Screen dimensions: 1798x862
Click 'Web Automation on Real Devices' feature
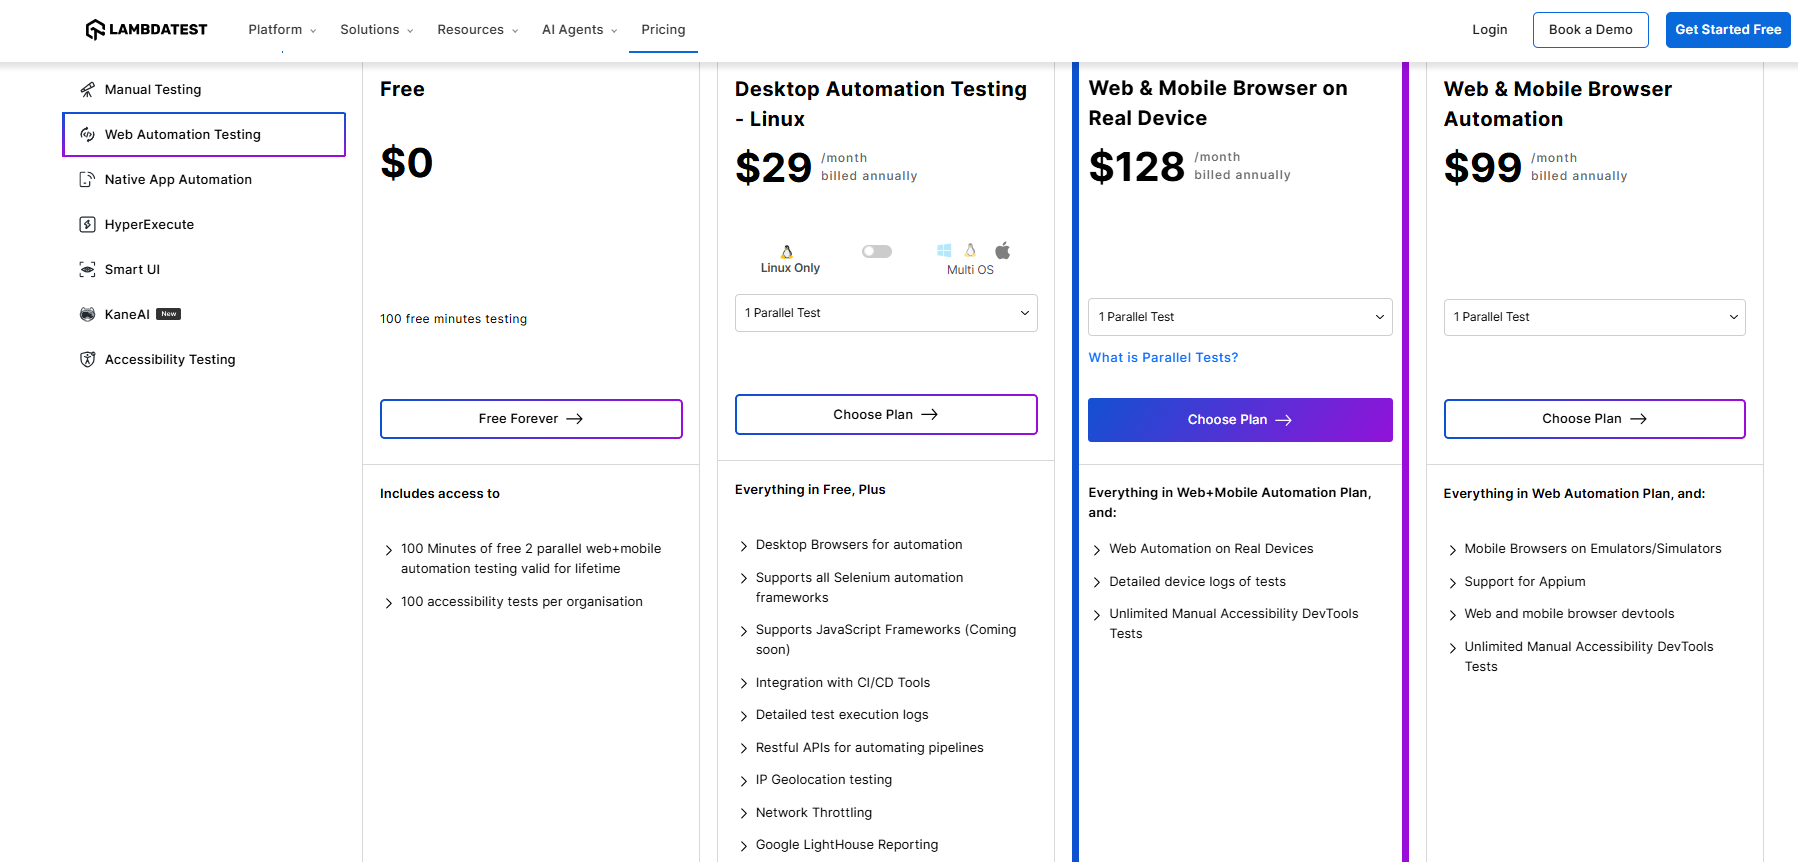click(x=1211, y=549)
